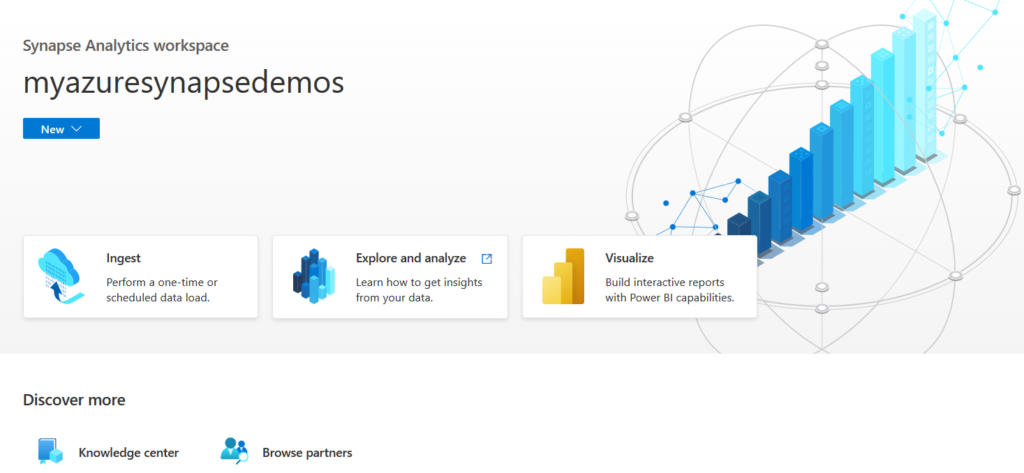This screenshot has height=473, width=1024.
Task: Click the myazuresynapsedemos workspace name
Action: click(x=184, y=84)
